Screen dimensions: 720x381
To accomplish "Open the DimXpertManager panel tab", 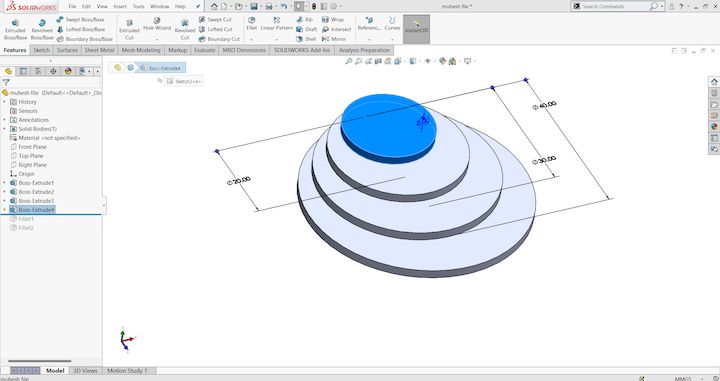I will (x=53, y=71).
